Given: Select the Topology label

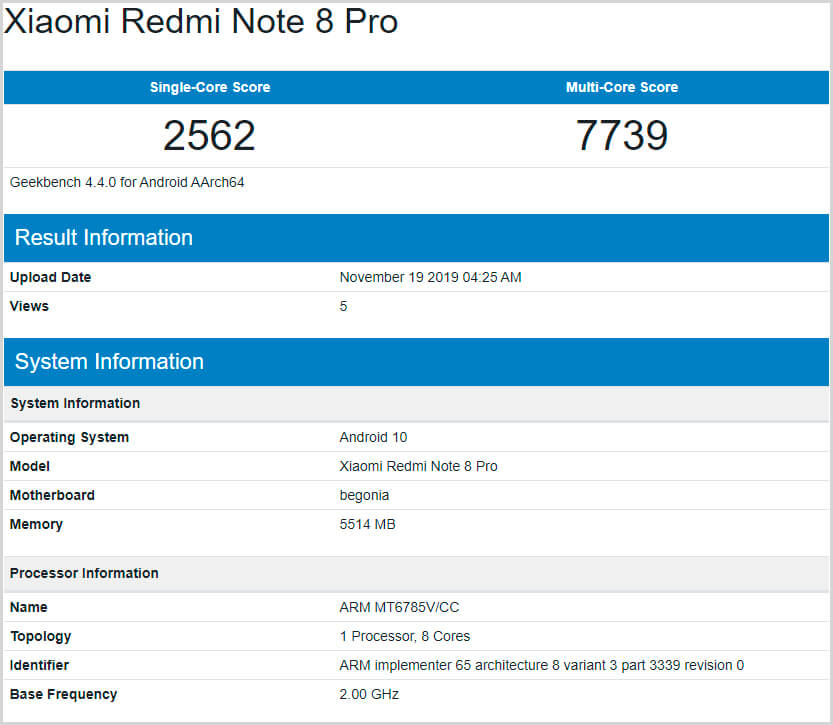Looking at the screenshot, I should click(x=40, y=636).
